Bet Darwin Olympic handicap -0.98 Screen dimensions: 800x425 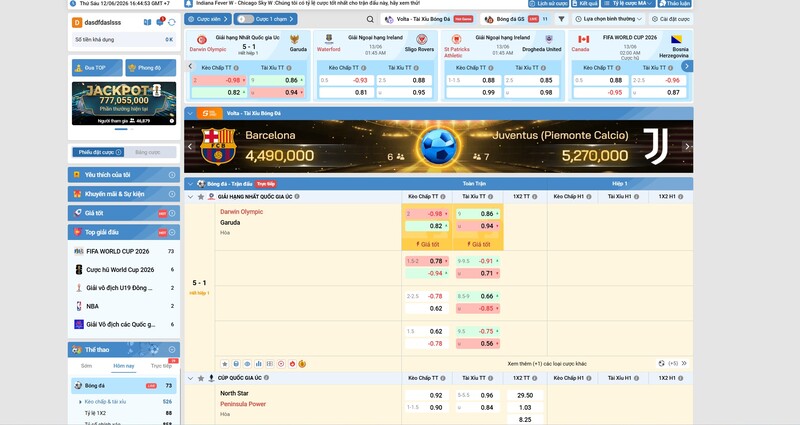pos(428,214)
